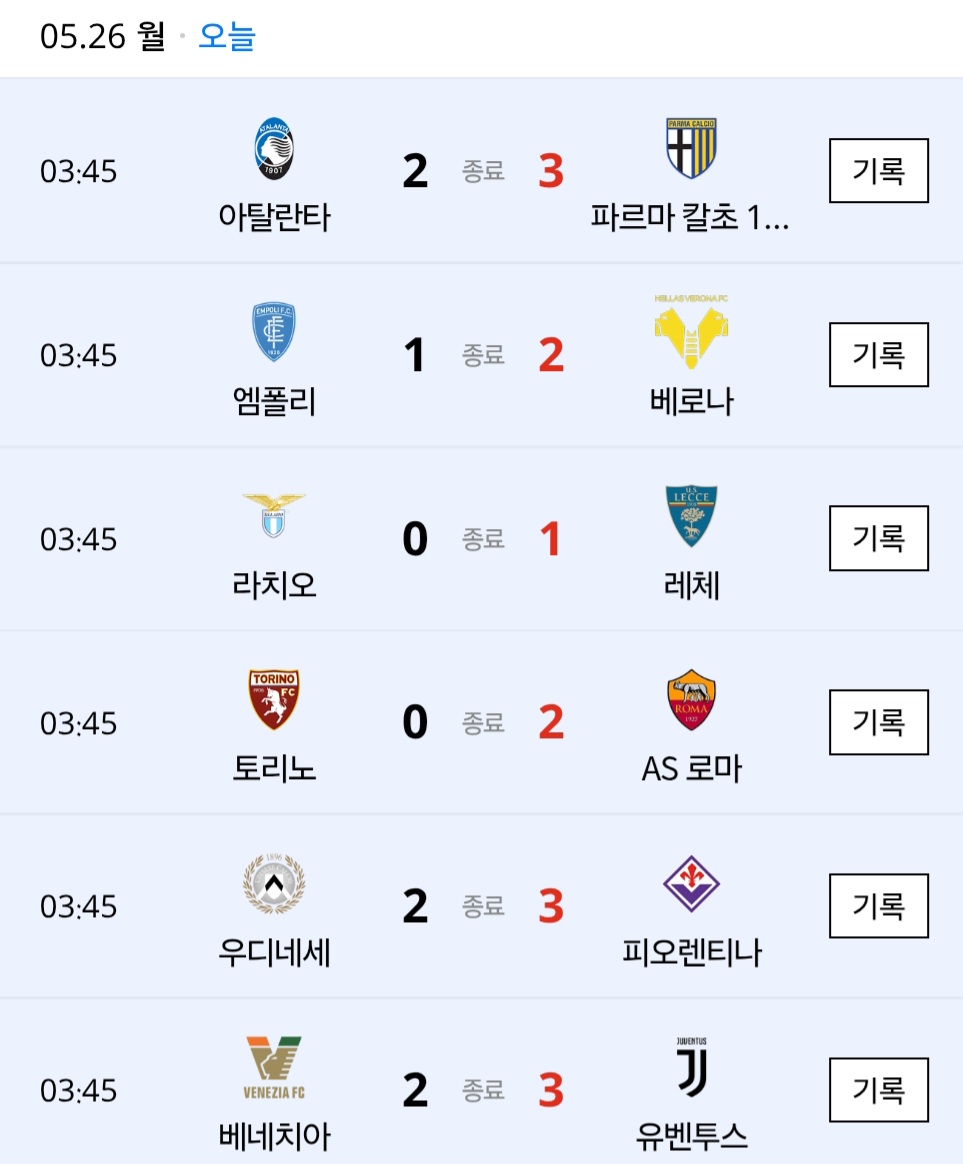Image resolution: width=963 pixels, height=1164 pixels.
Task: Open the Lecce team crest
Action: click(691, 516)
